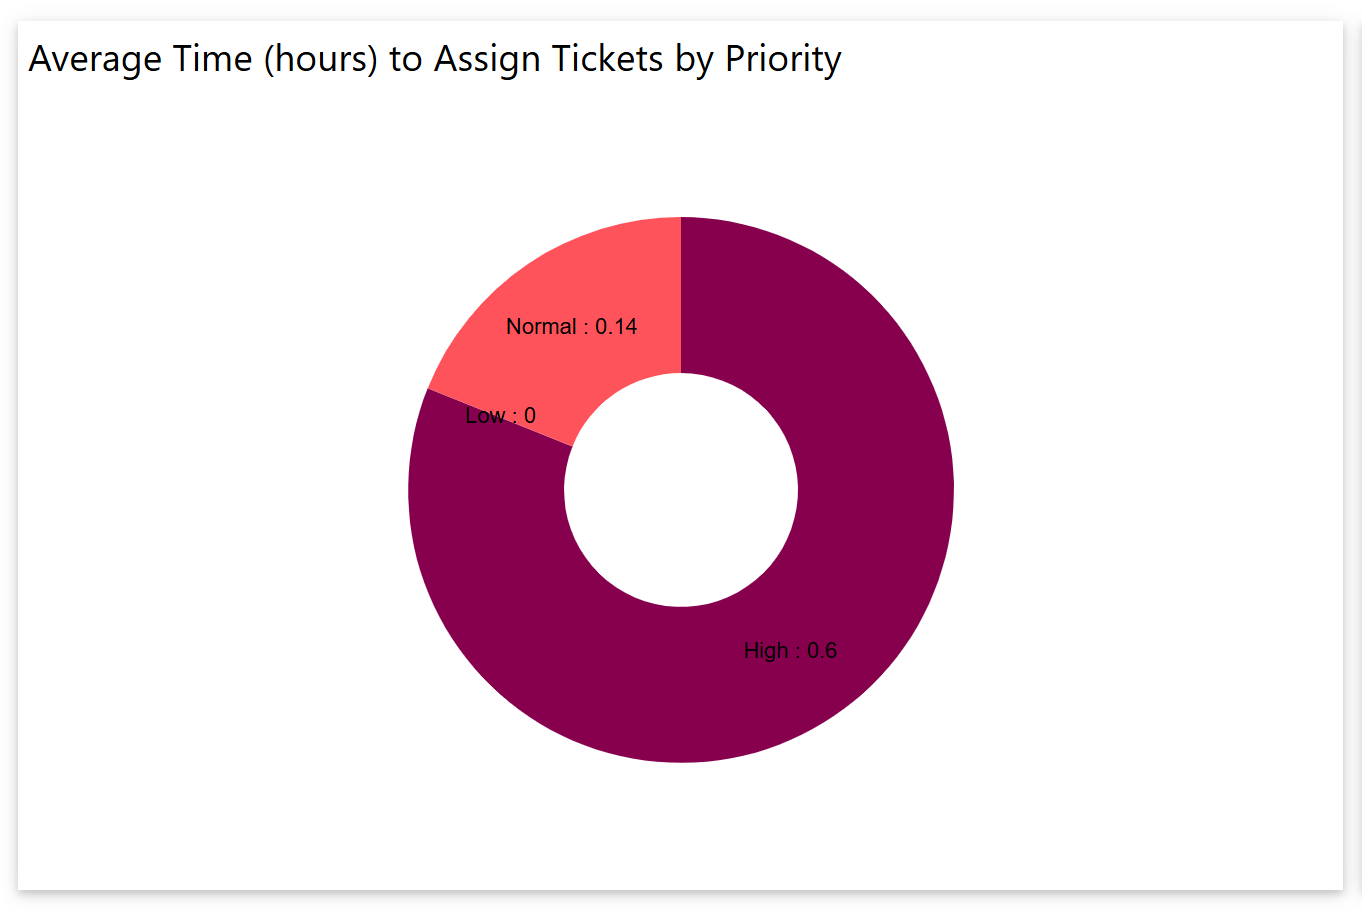This screenshot has height=924, width=1362.
Task: Click the "0.14" value on the Normal slice
Action: pos(616,327)
